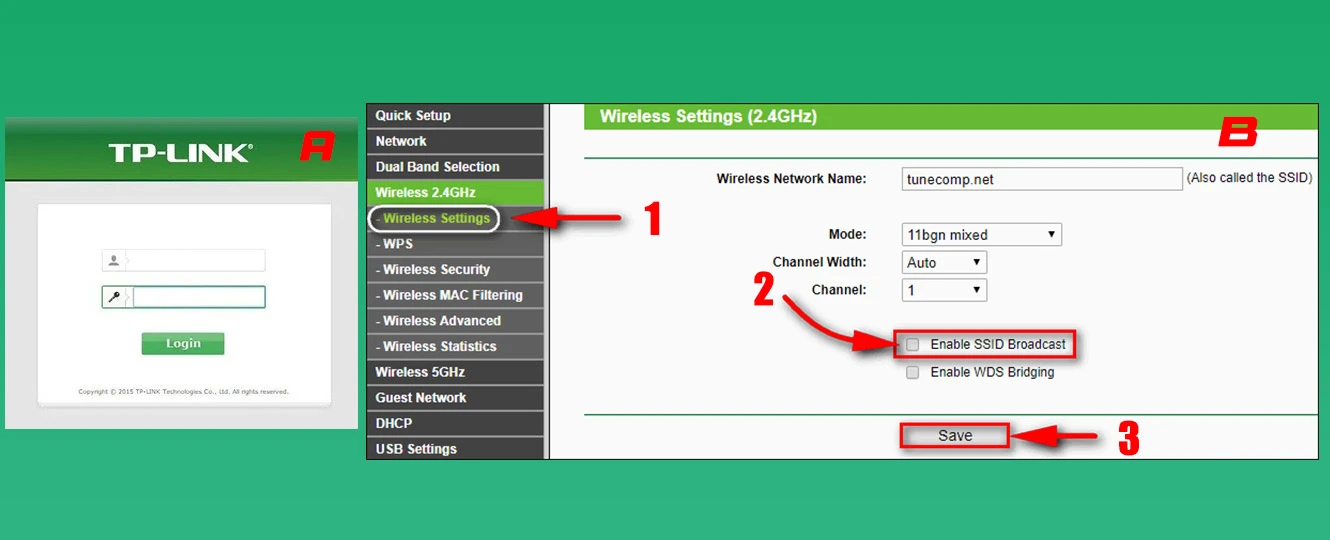Tick the Enable WDS Bridging checkbox
Image resolution: width=1330 pixels, height=540 pixels.
pos(912,372)
